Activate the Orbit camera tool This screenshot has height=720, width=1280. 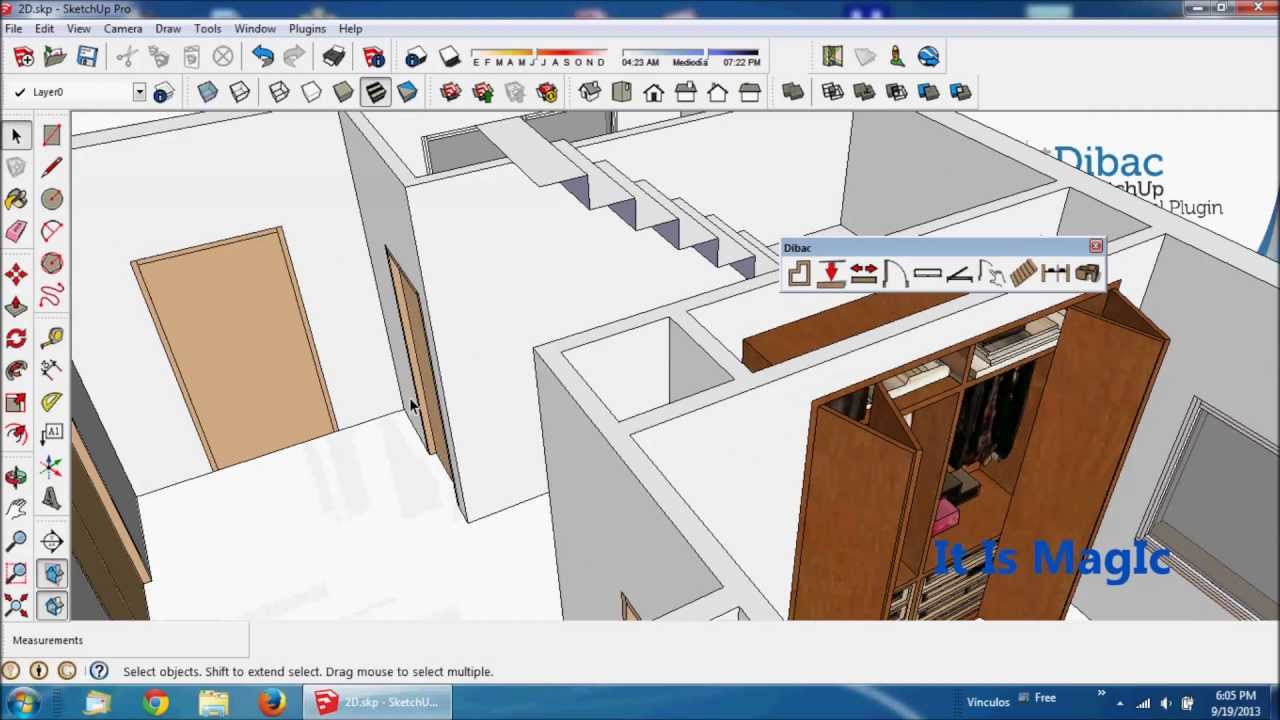pyautogui.click(x=16, y=477)
